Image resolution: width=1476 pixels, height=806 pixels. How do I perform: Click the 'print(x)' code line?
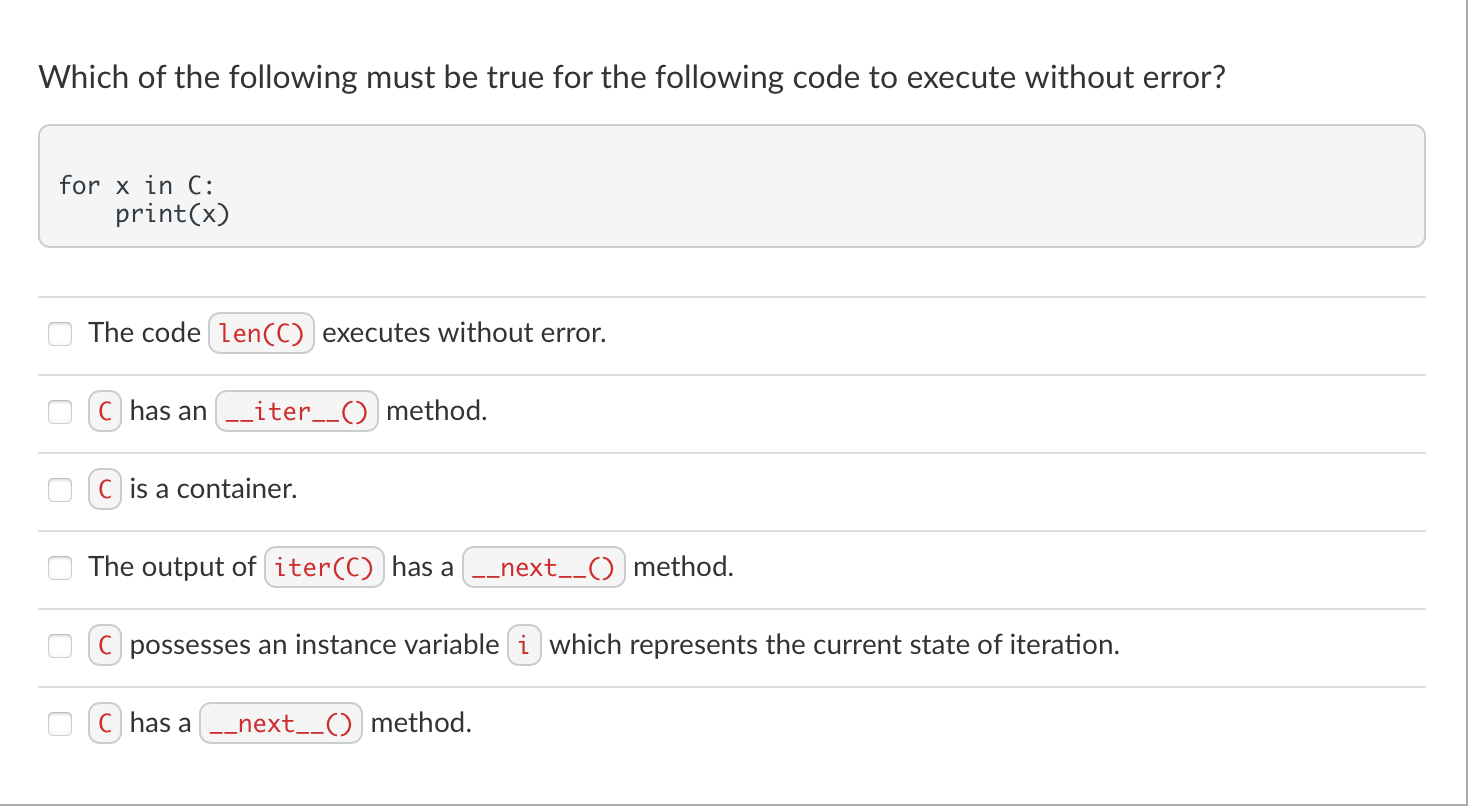[x=172, y=213]
